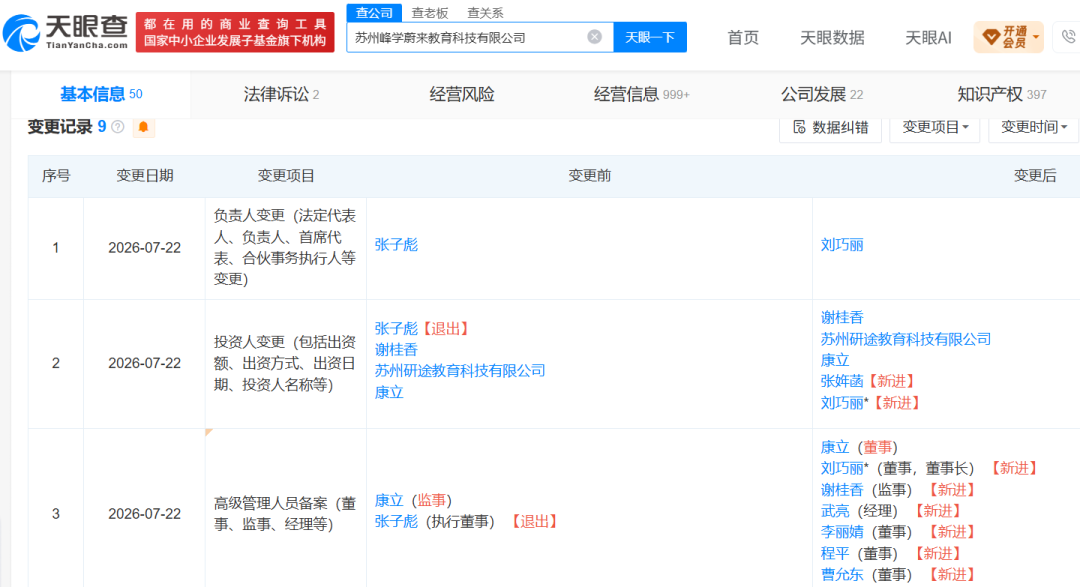The height and width of the screenshot is (587, 1080).
Task: Click the 变更日期 column header
Action: (x=145, y=176)
